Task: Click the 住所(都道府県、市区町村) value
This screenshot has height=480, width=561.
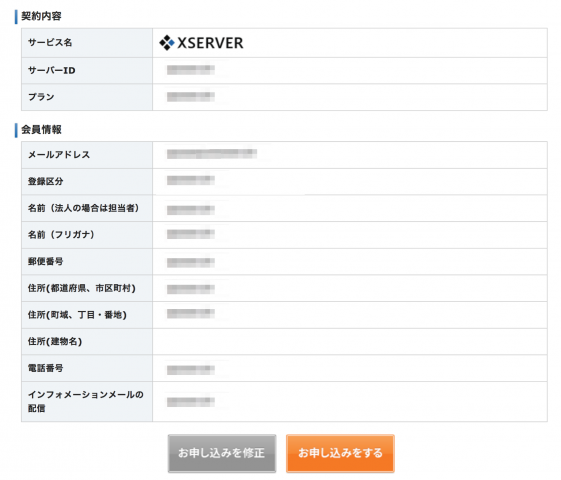Action: [x=191, y=289]
